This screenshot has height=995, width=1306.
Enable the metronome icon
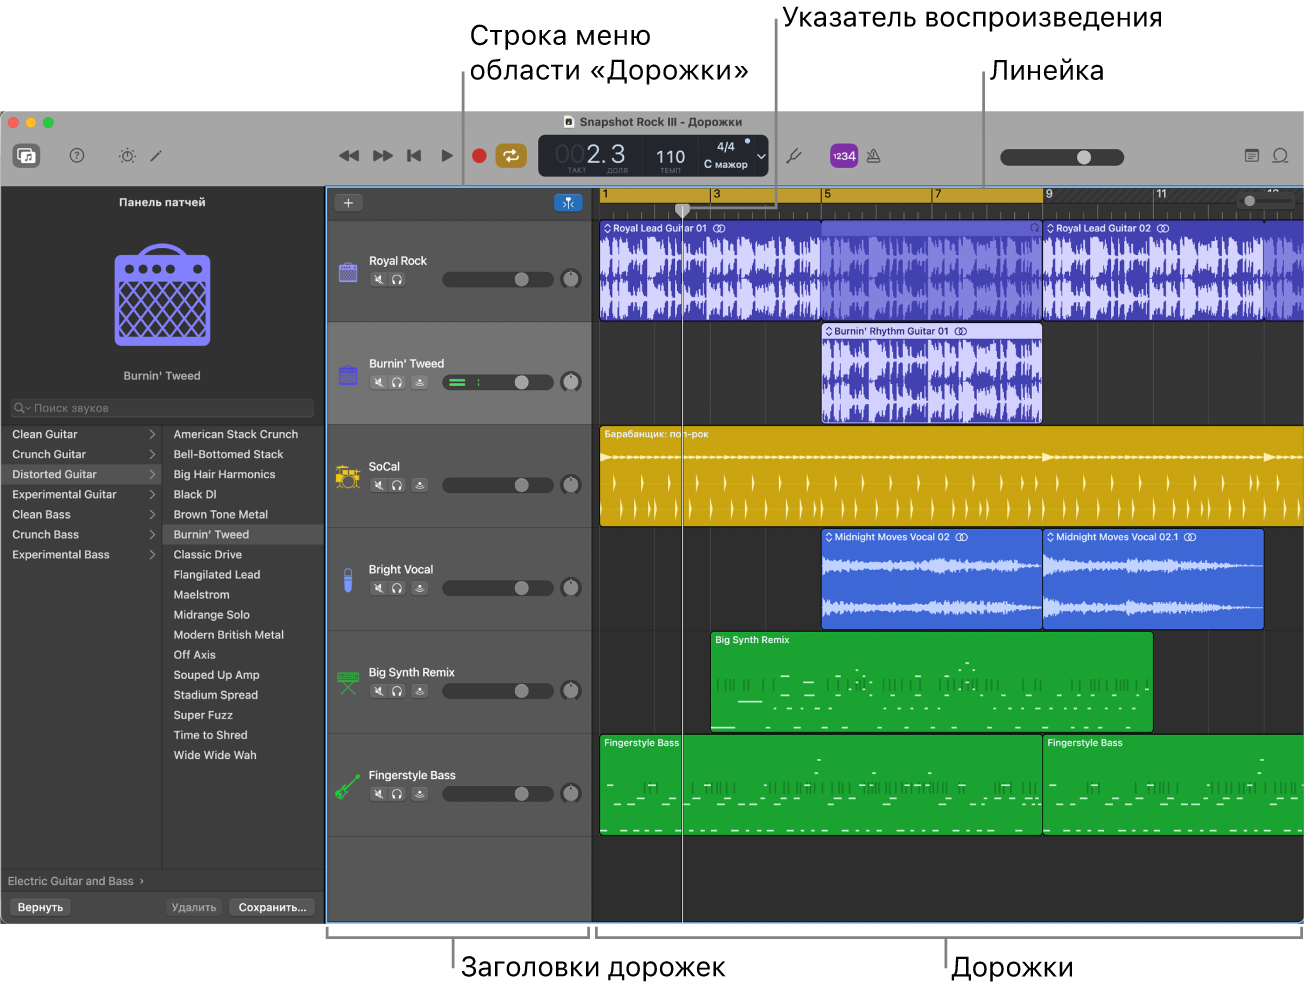pos(872,156)
